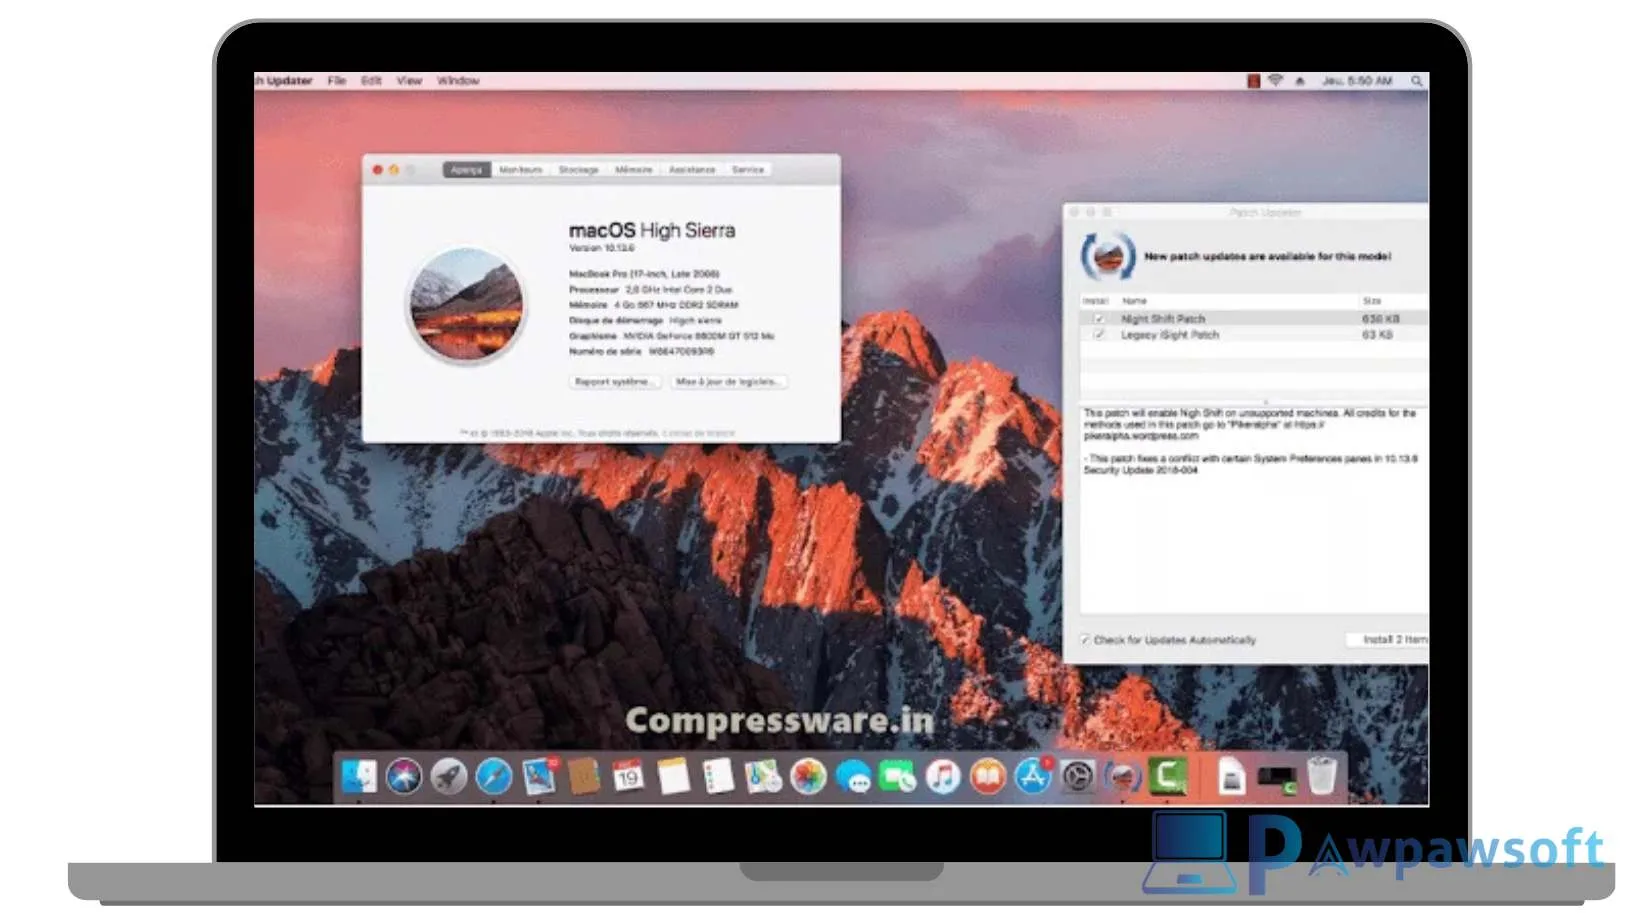This screenshot has width=1640, height=924.
Task: Launch the Camtasia app in the Dock
Action: click(x=1166, y=775)
